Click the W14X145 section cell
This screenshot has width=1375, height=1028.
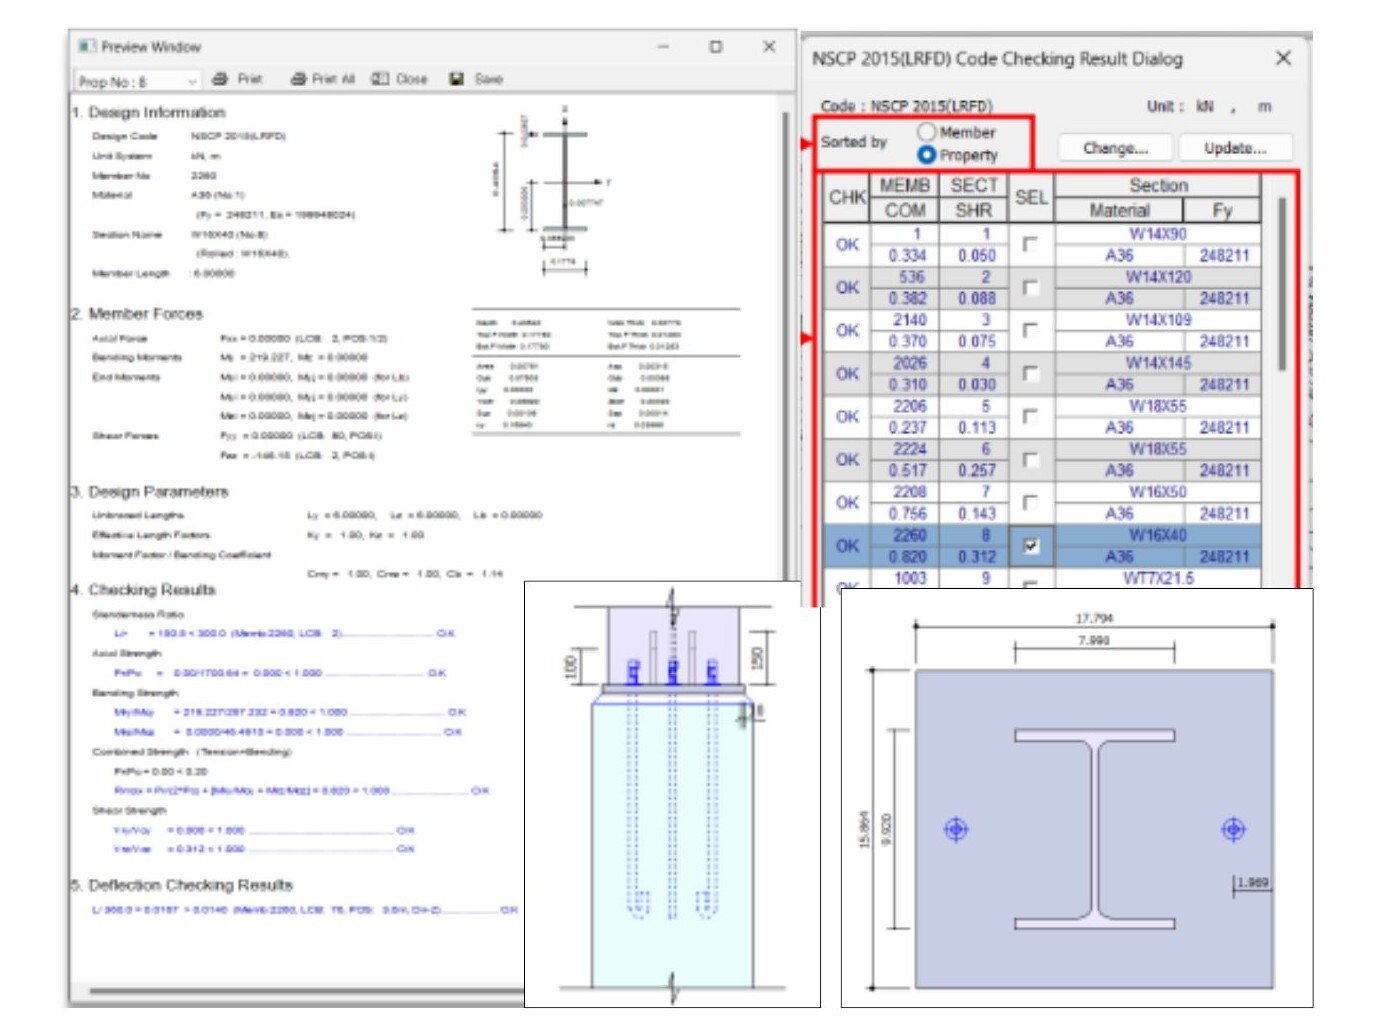pos(1158,363)
